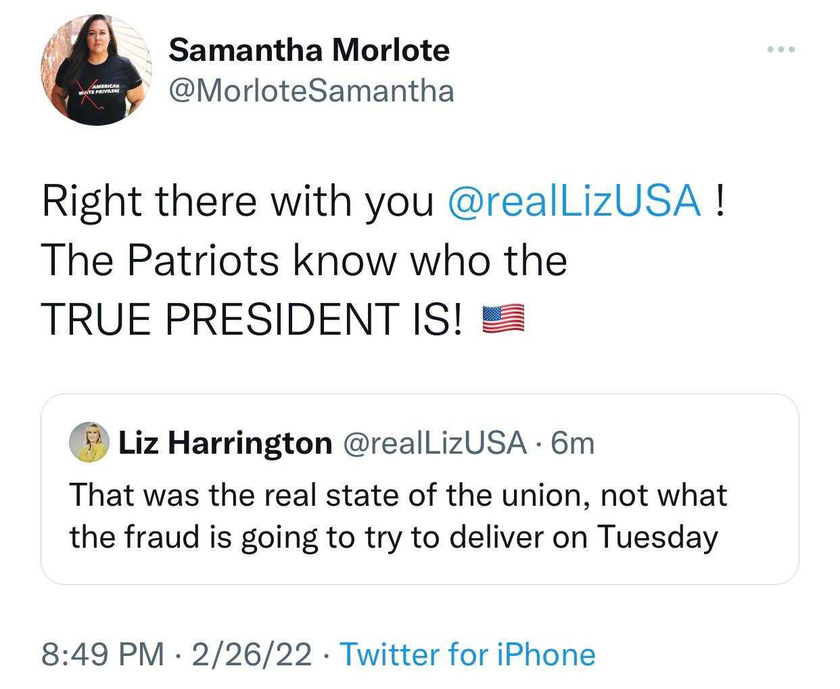Image resolution: width=840 pixels, height=689 pixels.
Task: Click @realLizUSA handle in quoted tweet
Action: pos(434,443)
